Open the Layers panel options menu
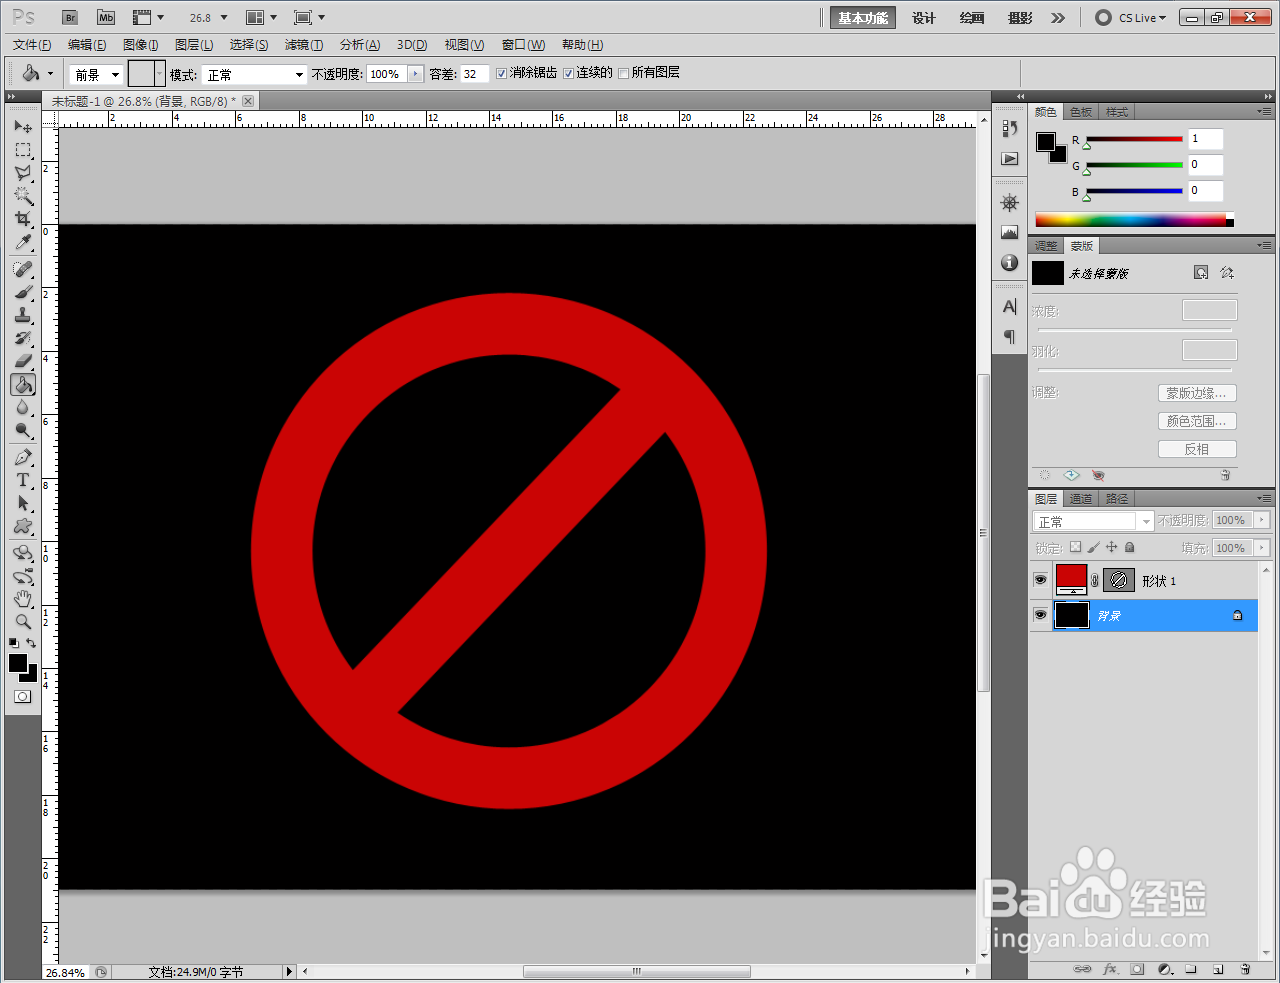The image size is (1280, 983). [1264, 498]
